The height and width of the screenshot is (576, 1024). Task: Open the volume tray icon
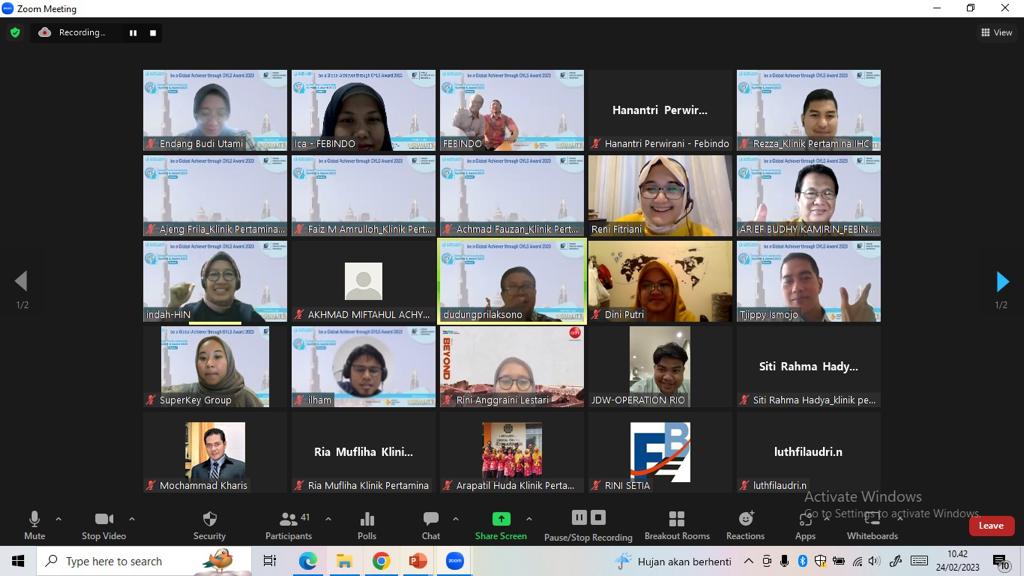pos(874,561)
